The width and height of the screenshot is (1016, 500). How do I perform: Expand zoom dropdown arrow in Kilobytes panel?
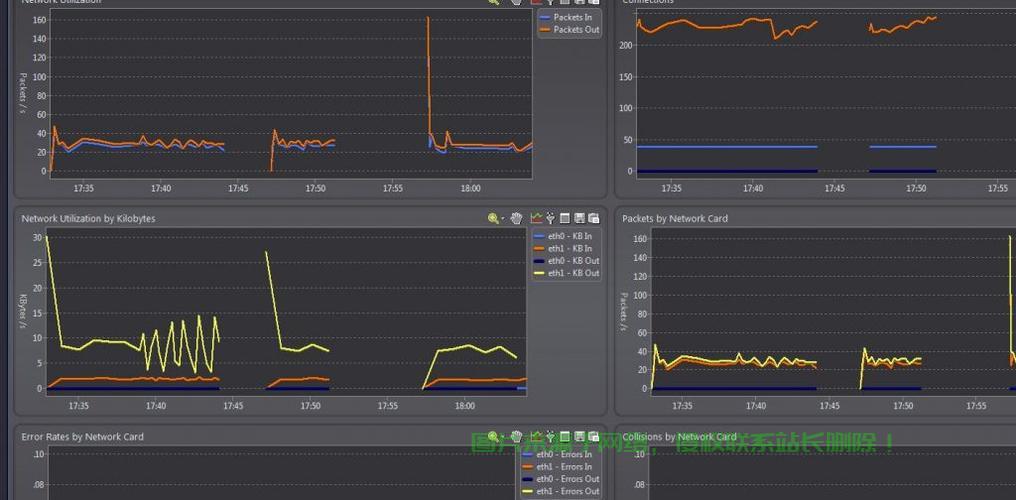(502, 219)
